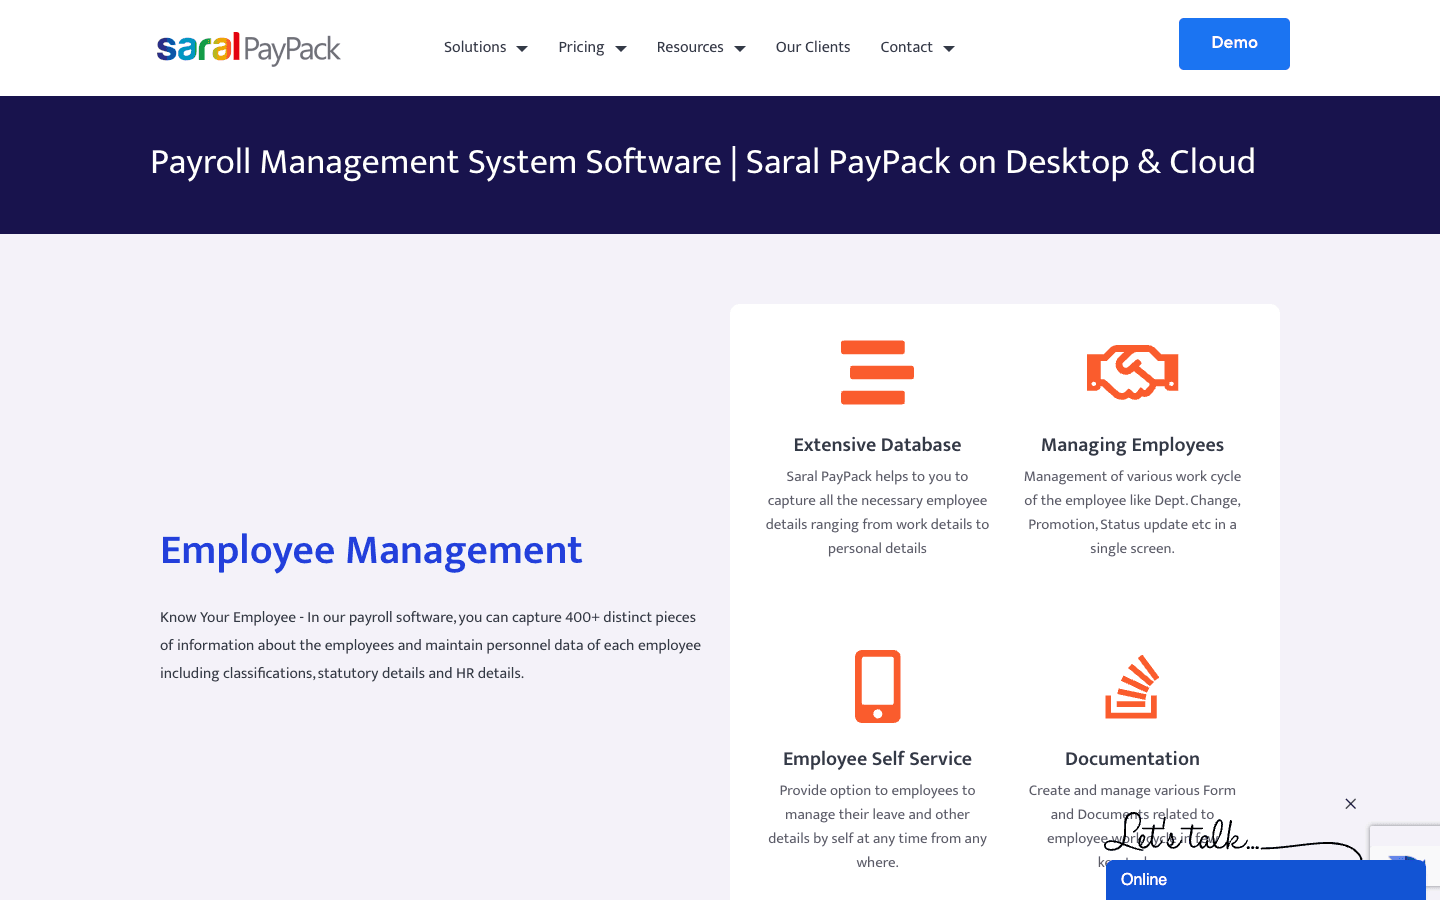1440x900 pixels.
Task: Click the Managing Employees description text
Action: 1132,512
